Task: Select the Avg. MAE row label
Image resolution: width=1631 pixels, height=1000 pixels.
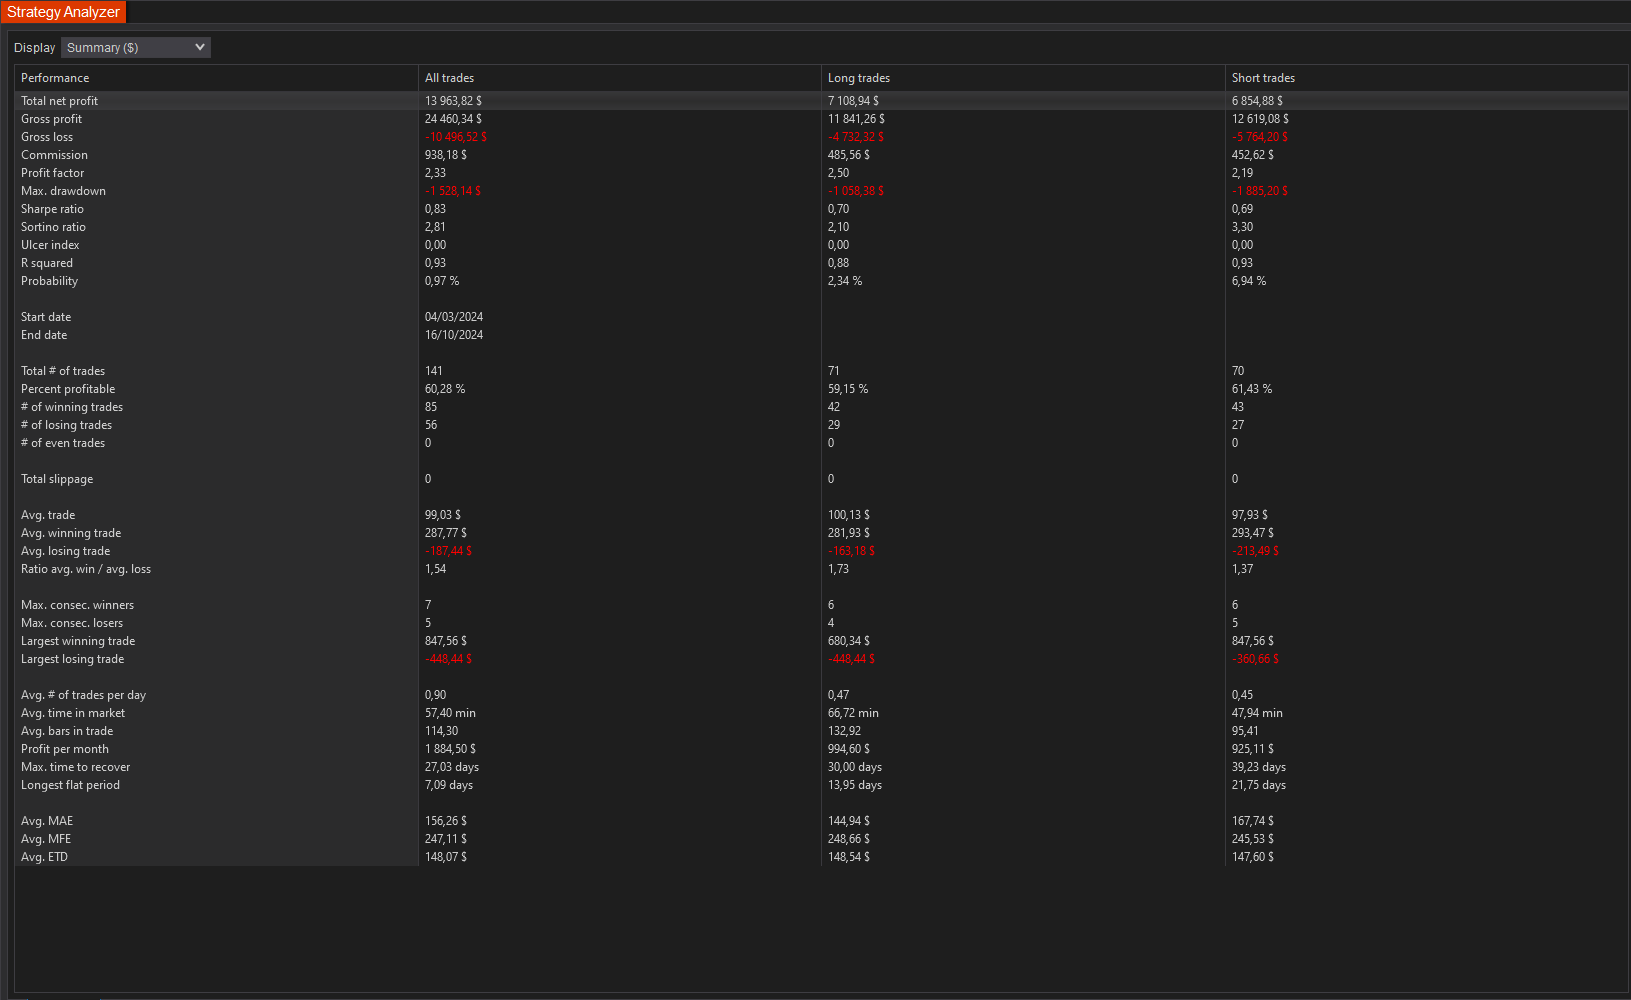Action: pyautogui.click(x=47, y=821)
